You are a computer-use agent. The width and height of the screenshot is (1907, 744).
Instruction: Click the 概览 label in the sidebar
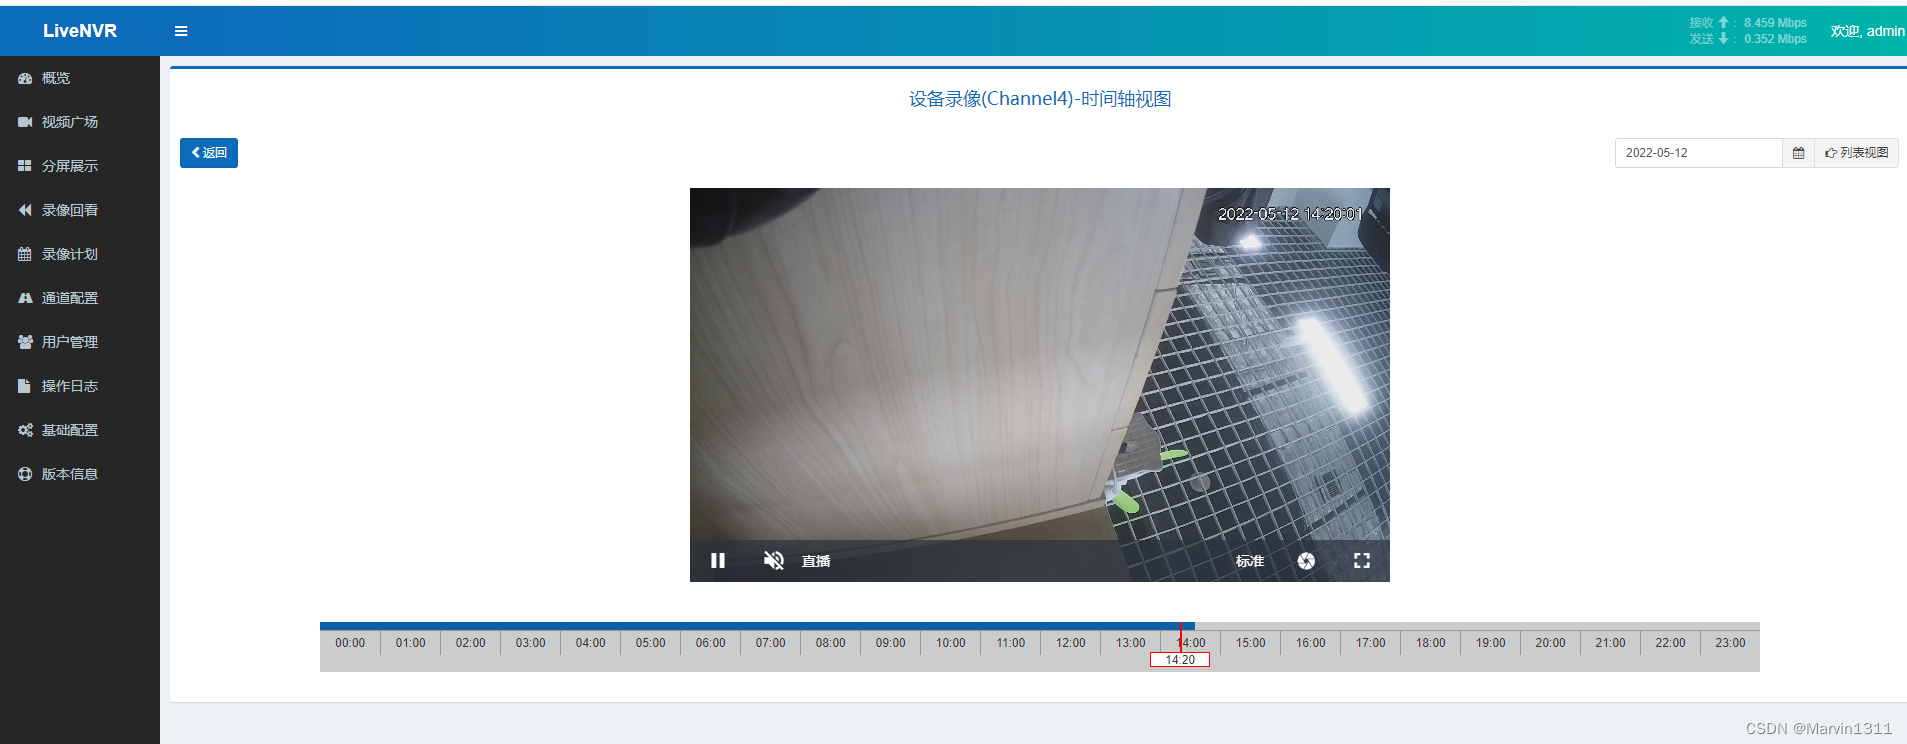tap(56, 78)
